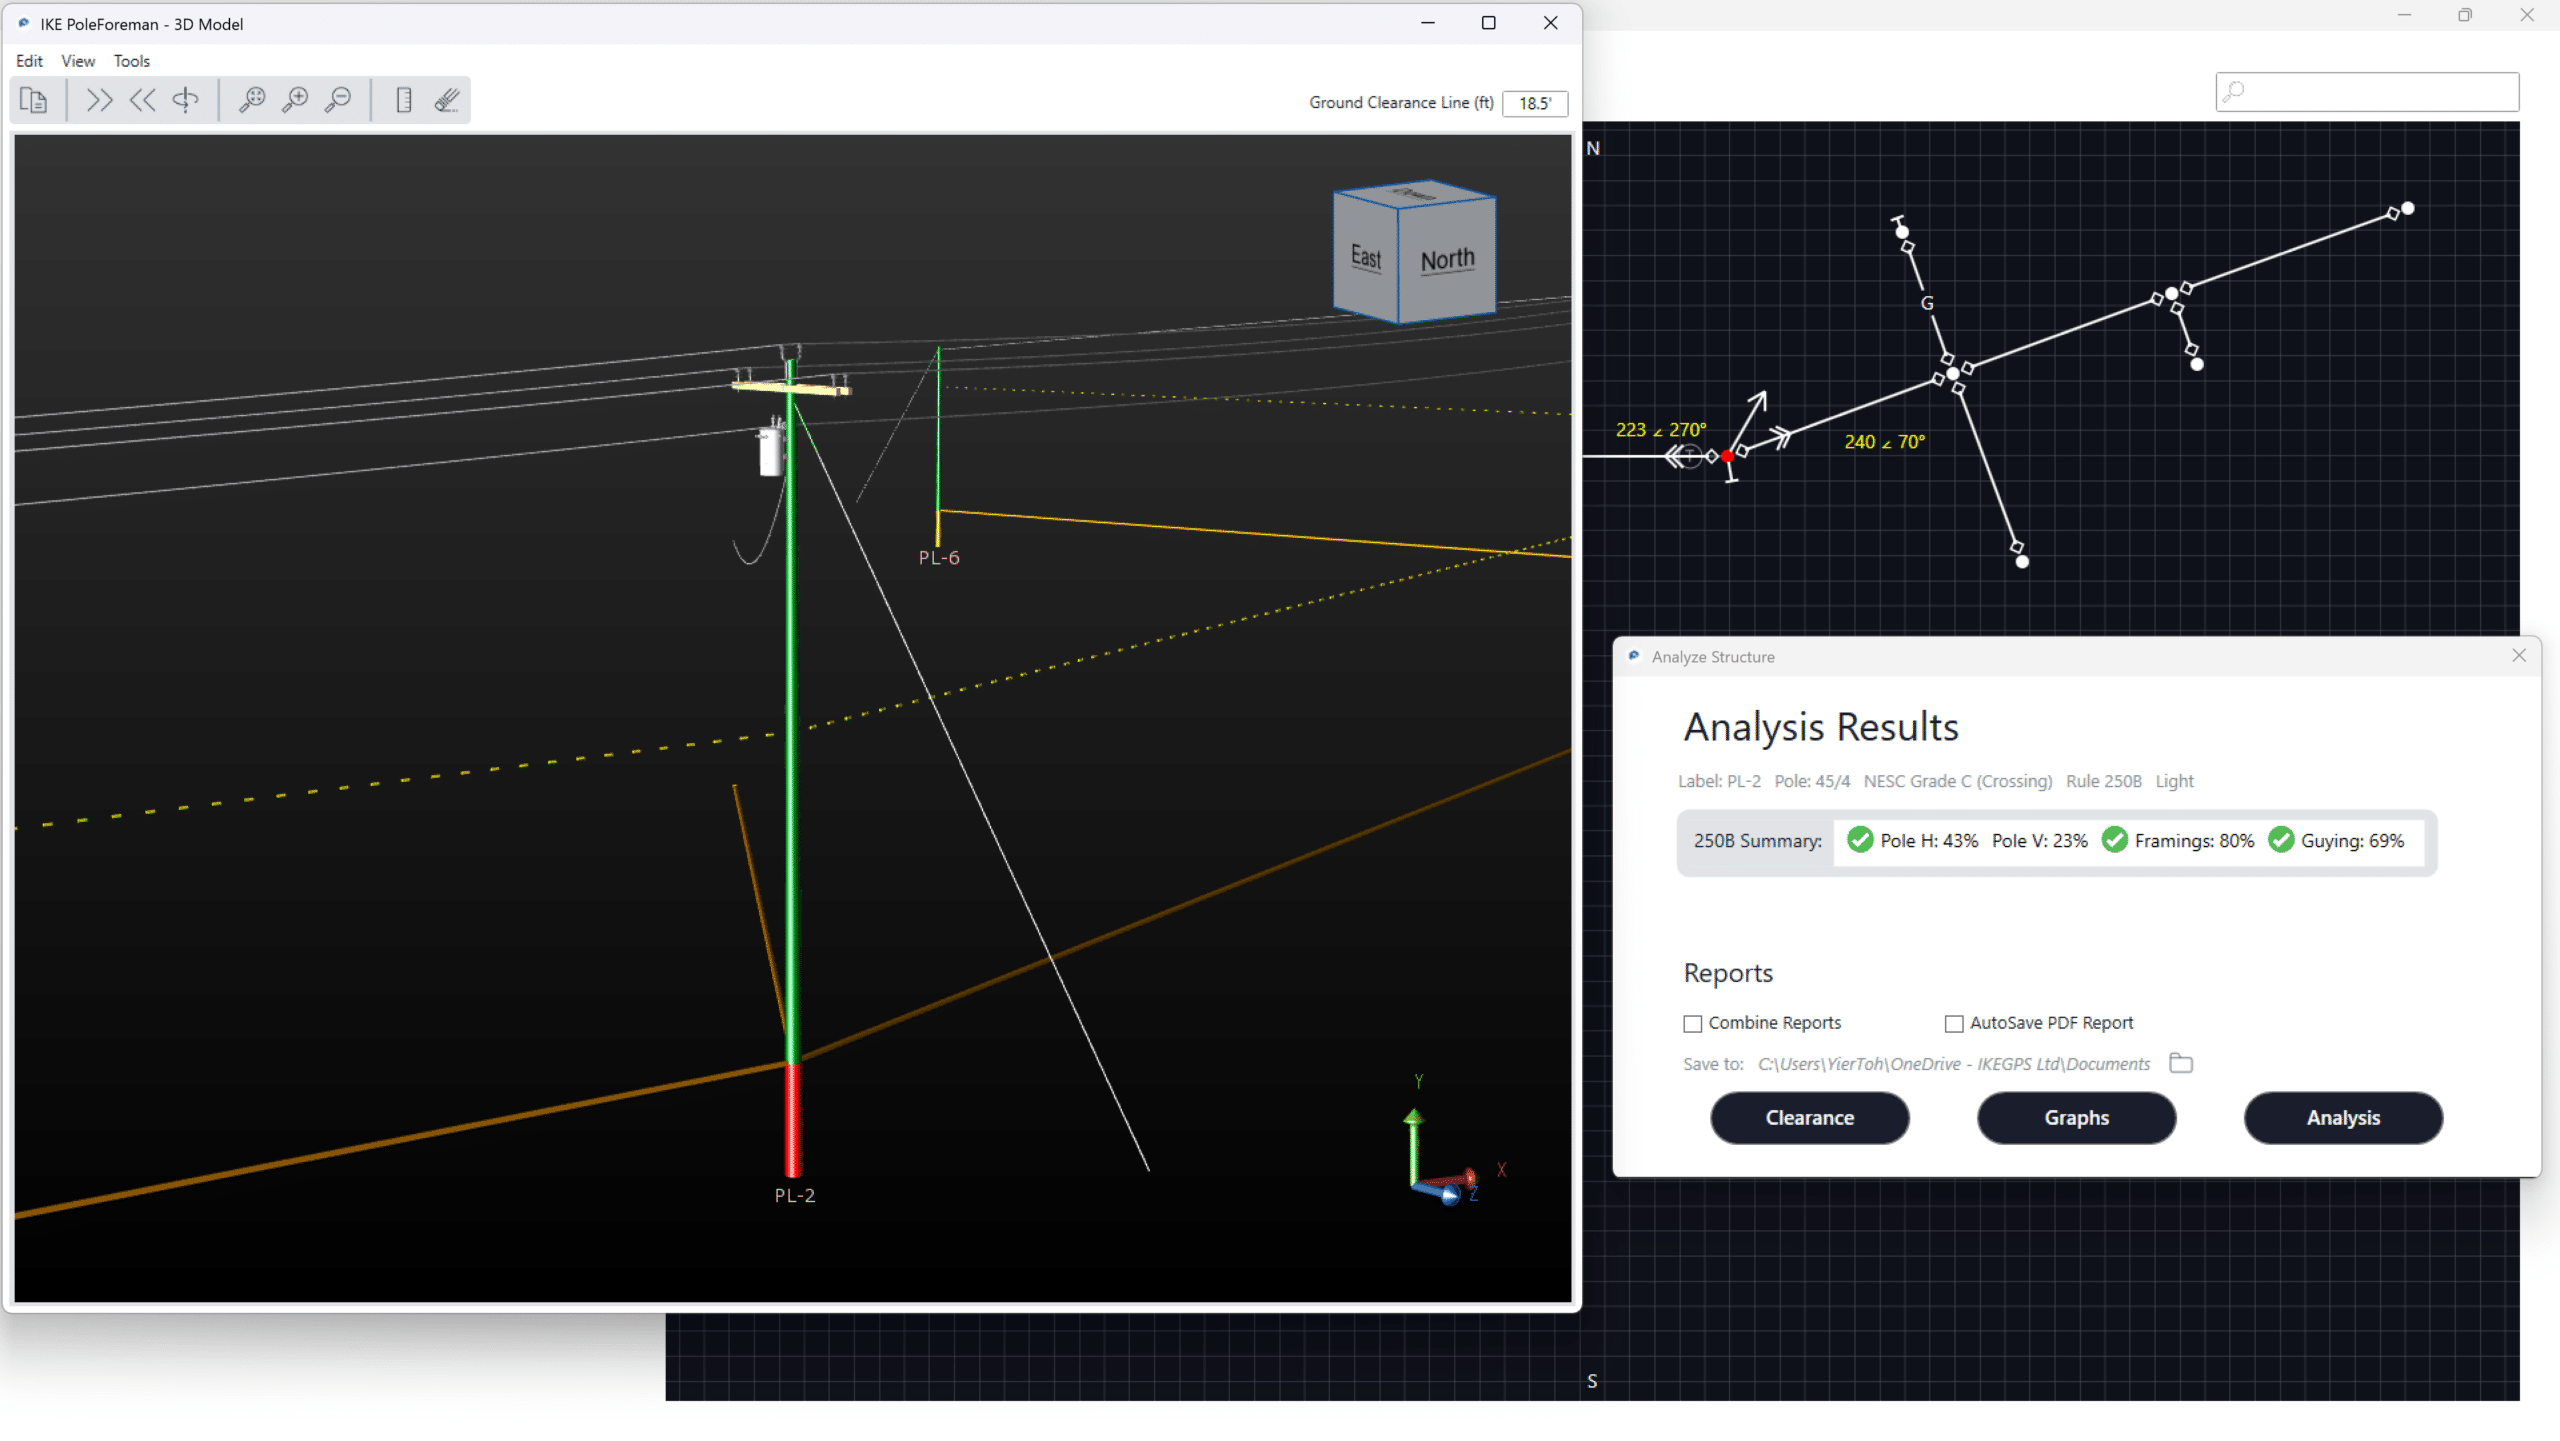Maximize the 3D Model window
This screenshot has width=2560, height=1441.
[x=1488, y=23]
